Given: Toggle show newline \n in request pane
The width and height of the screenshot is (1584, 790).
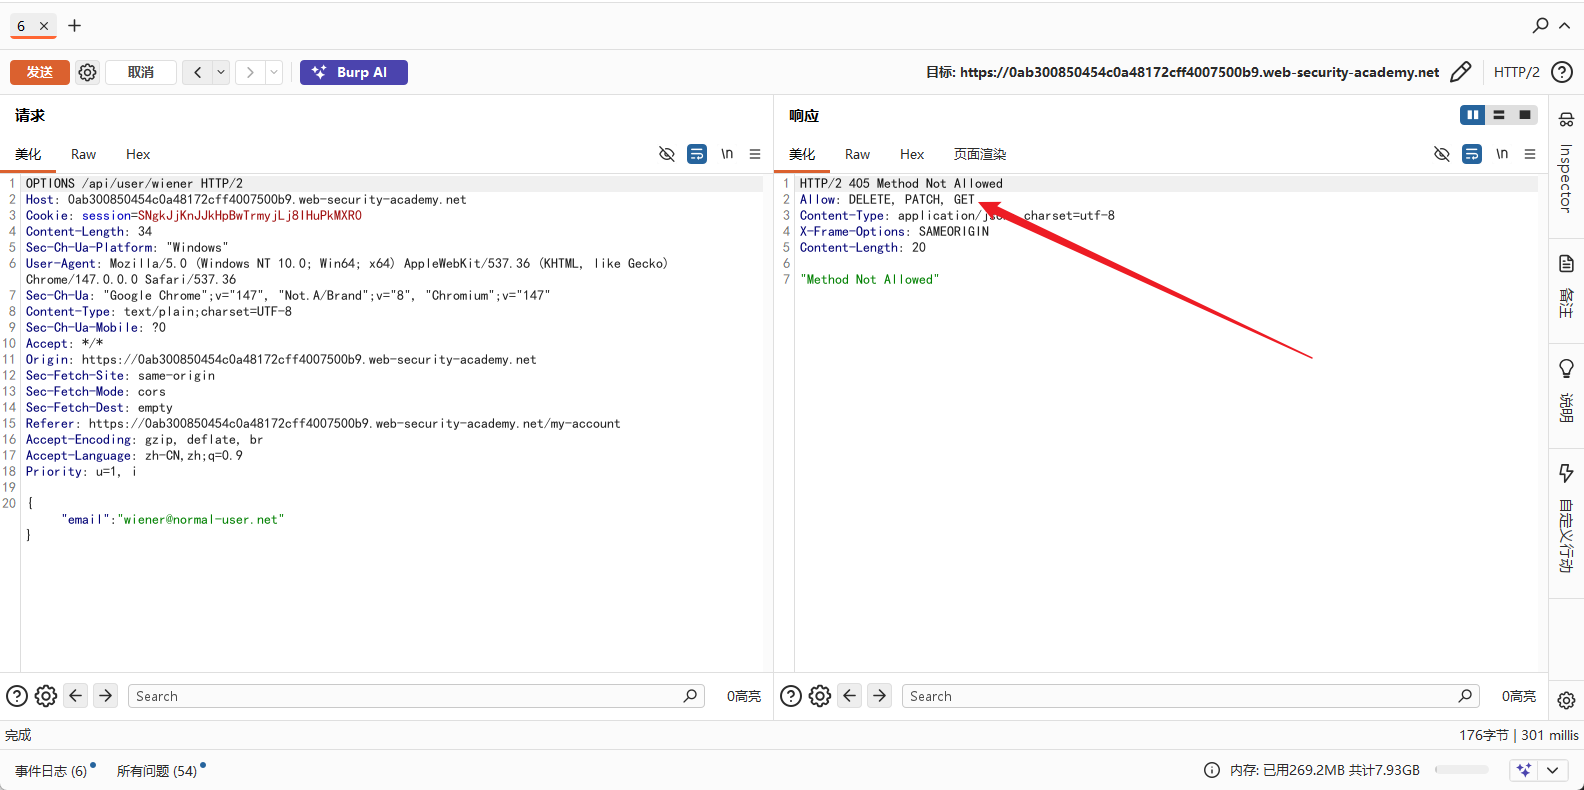Looking at the screenshot, I should [727, 154].
